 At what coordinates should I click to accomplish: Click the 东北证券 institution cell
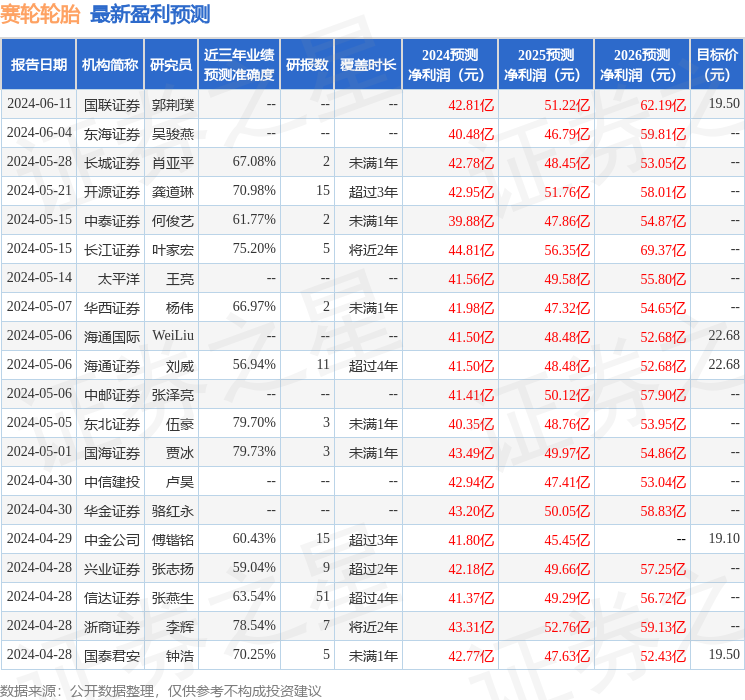(x=112, y=424)
